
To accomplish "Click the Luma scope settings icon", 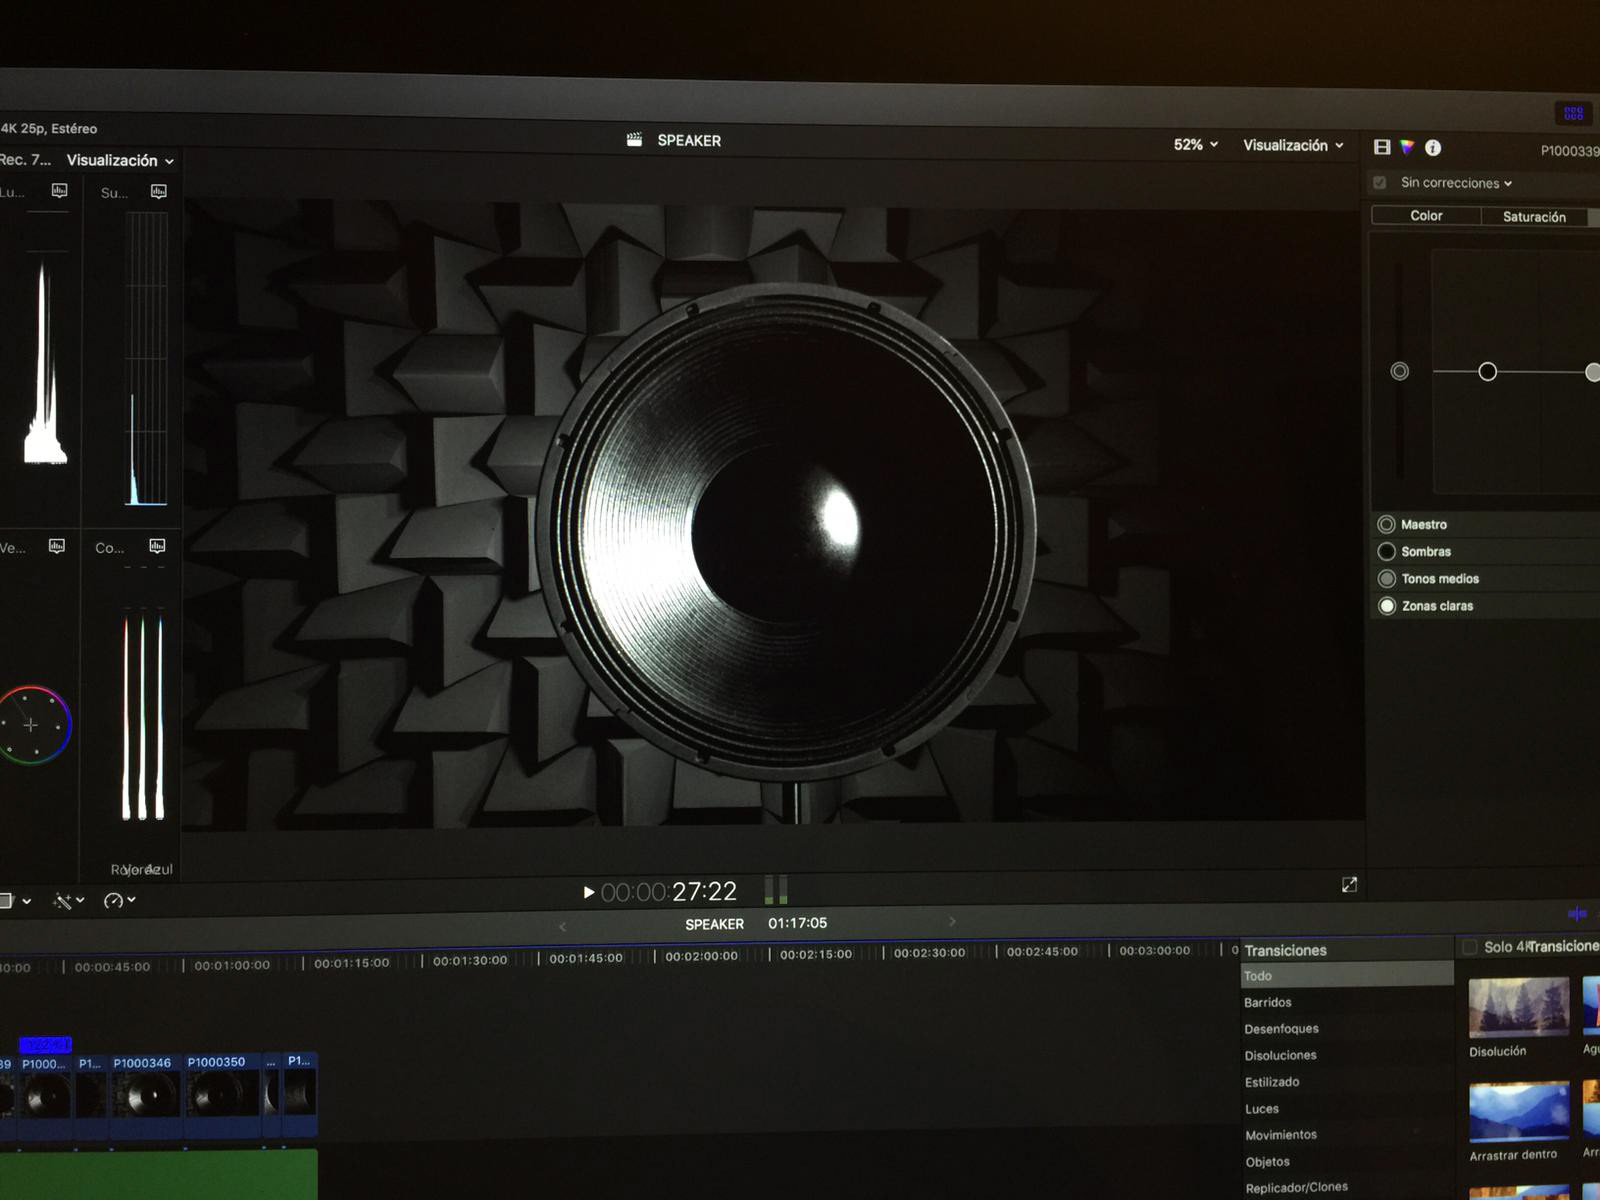I will click(x=60, y=191).
